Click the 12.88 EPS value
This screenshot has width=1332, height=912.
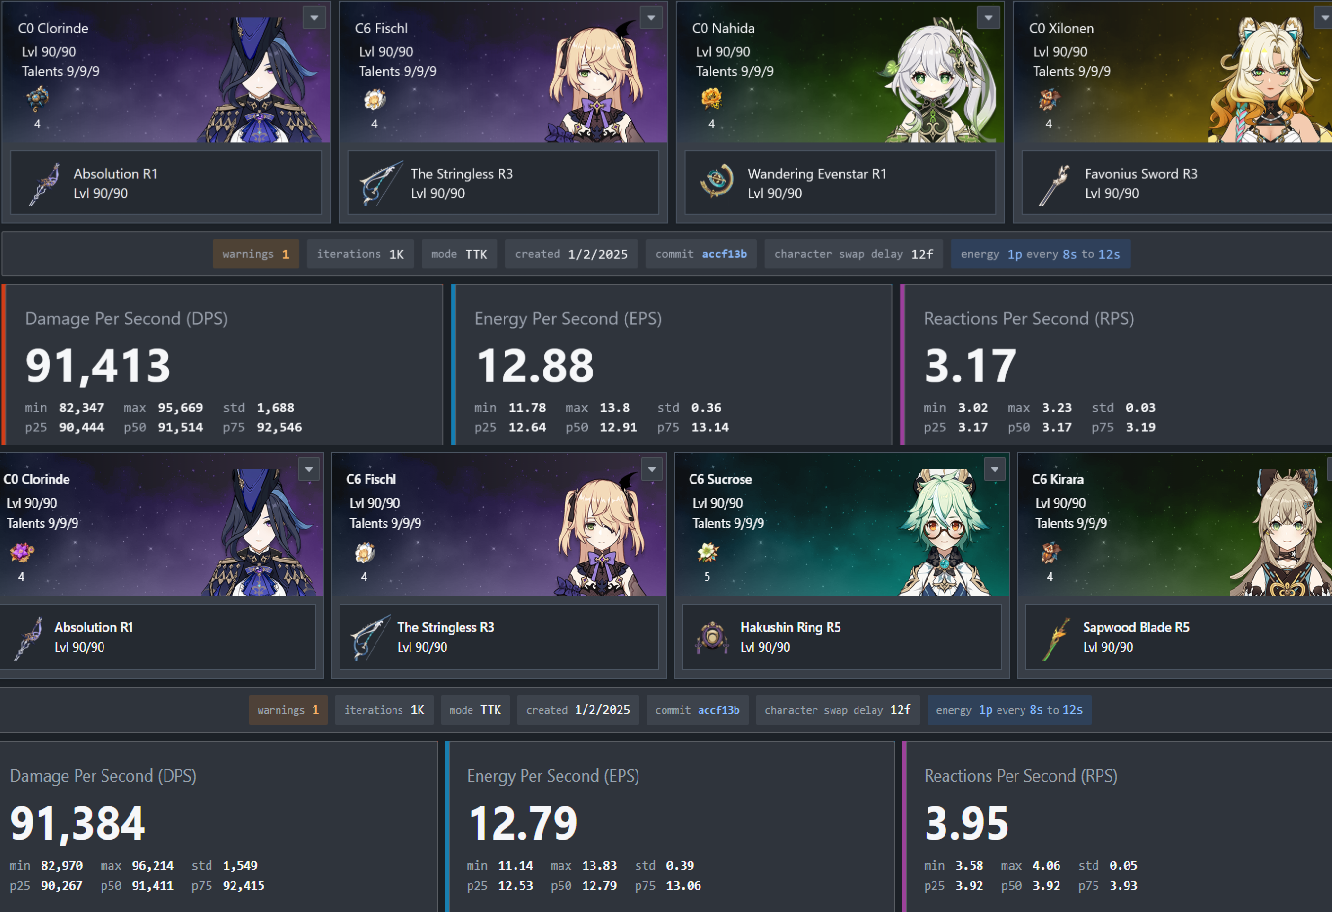pos(535,366)
